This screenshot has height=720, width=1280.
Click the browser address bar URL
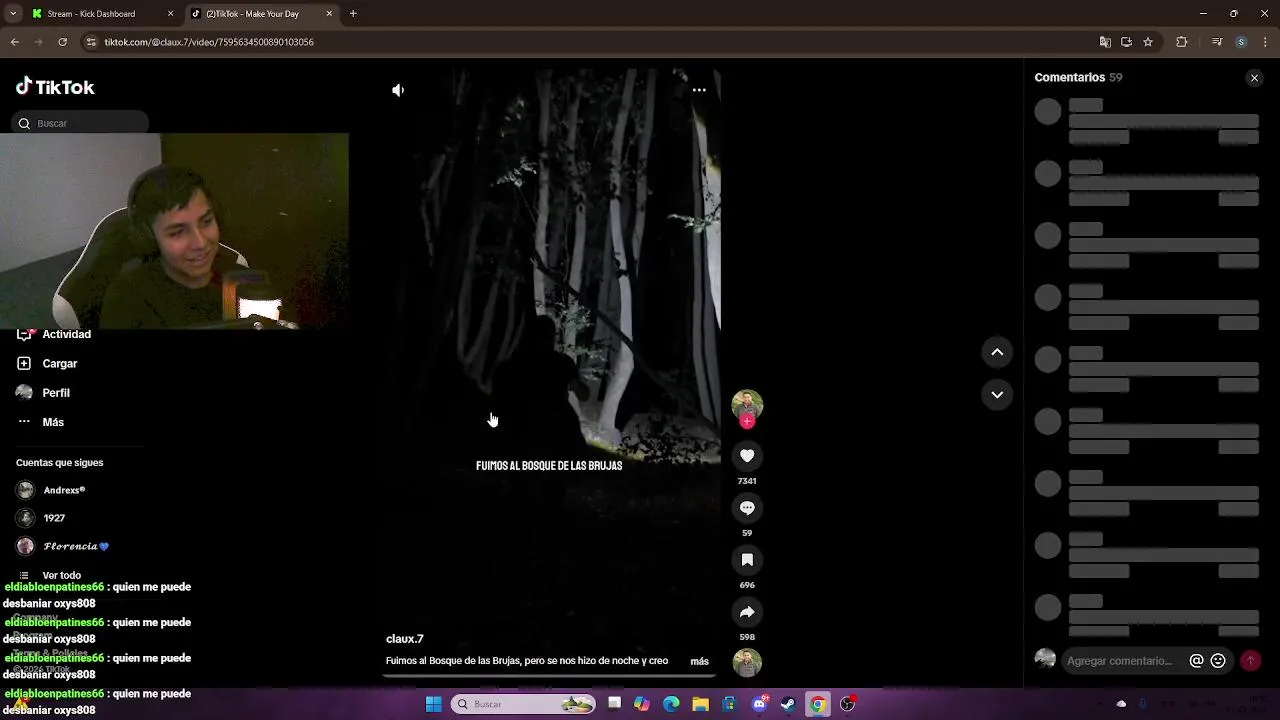click(209, 42)
